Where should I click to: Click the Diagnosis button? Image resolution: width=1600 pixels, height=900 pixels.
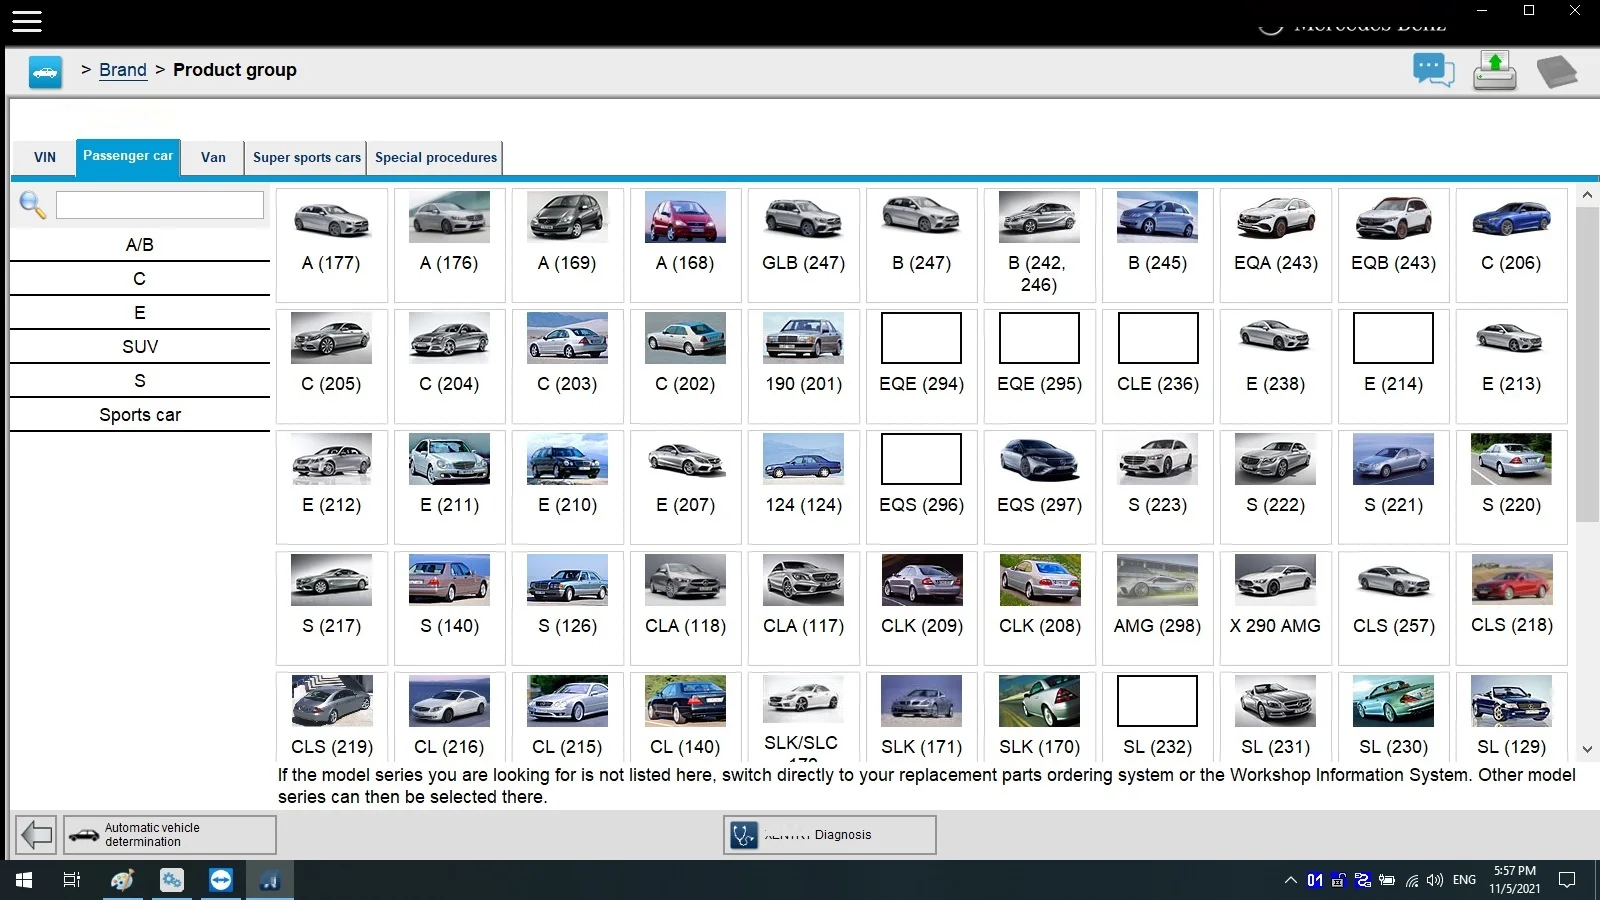click(829, 835)
